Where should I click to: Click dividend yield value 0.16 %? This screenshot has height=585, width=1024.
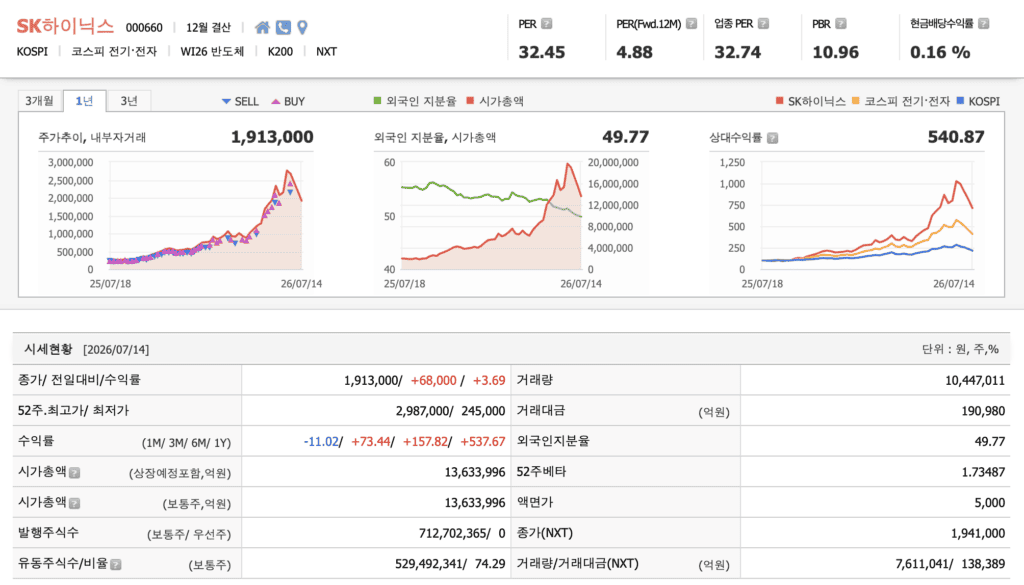(940, 52)
